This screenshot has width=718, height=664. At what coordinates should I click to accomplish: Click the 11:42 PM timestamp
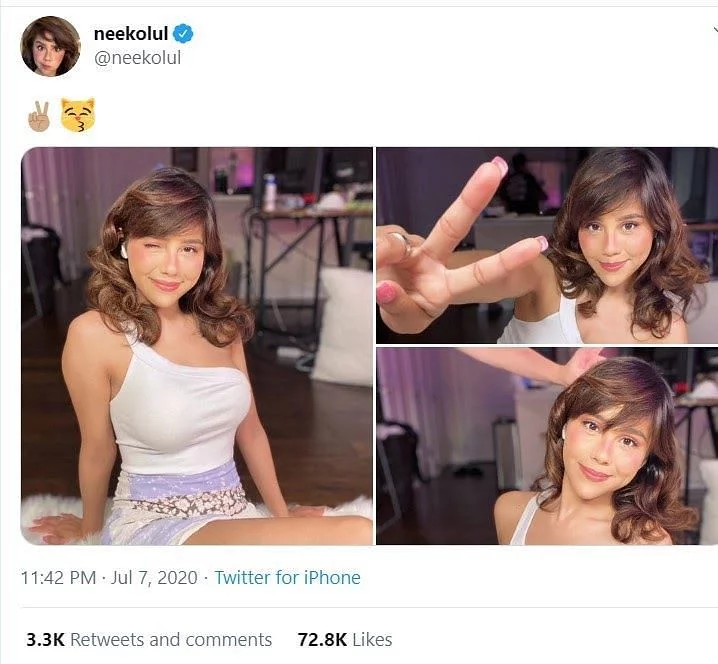point(58,577)
